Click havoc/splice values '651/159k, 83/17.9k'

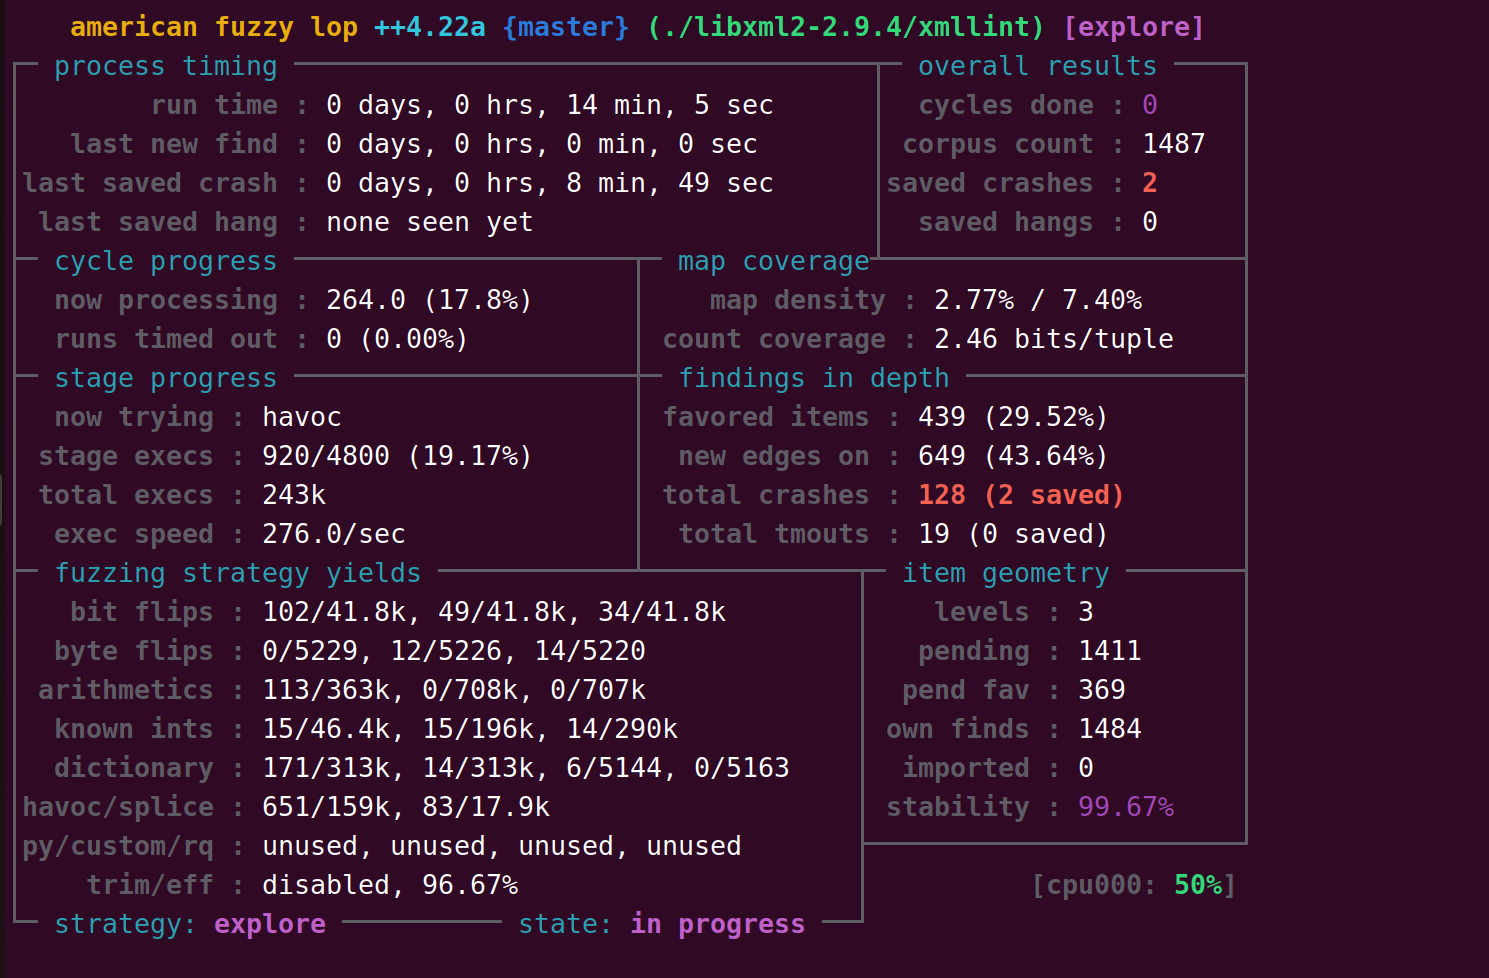406,807
